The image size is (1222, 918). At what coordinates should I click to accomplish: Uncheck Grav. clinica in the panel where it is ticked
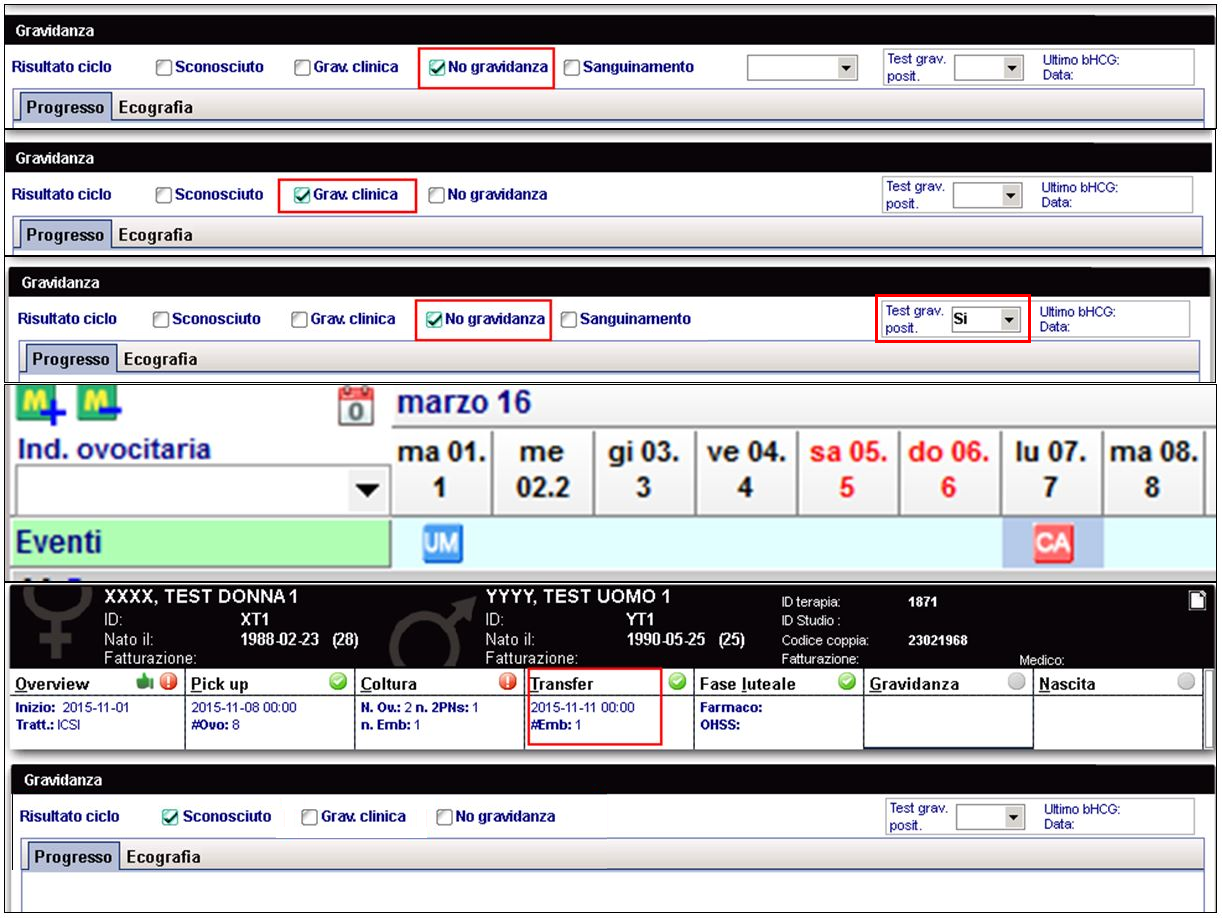coord(303,195)
